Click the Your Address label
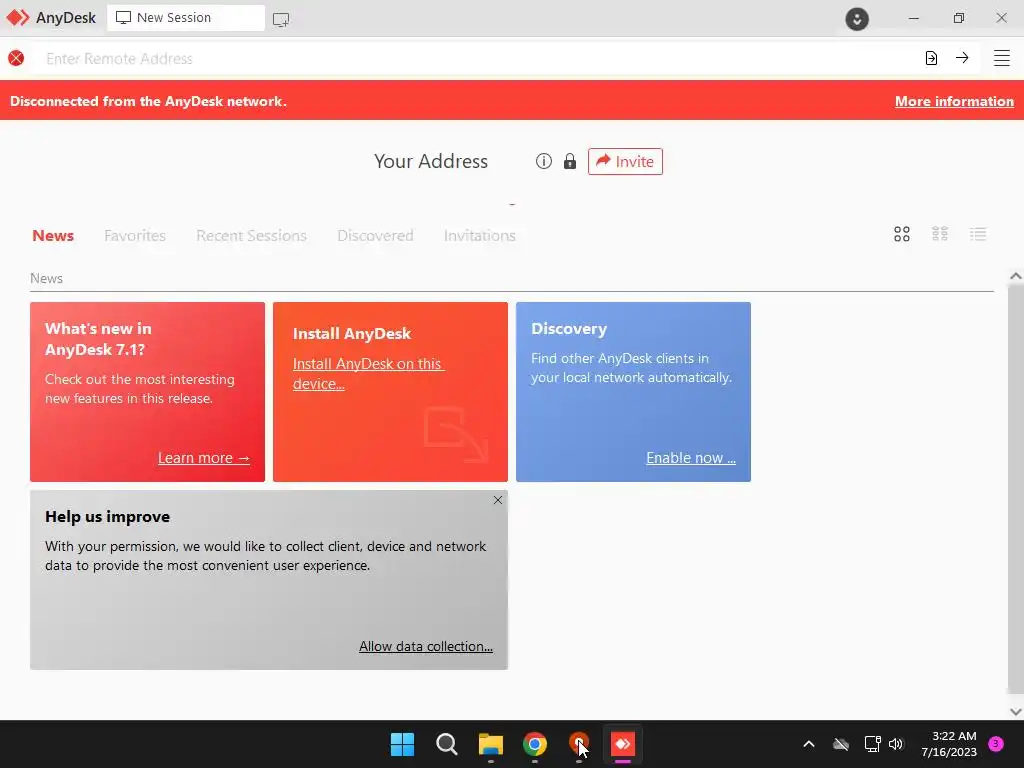The width and height of the screenshot is (1024, 768). [x=431, y=161]
